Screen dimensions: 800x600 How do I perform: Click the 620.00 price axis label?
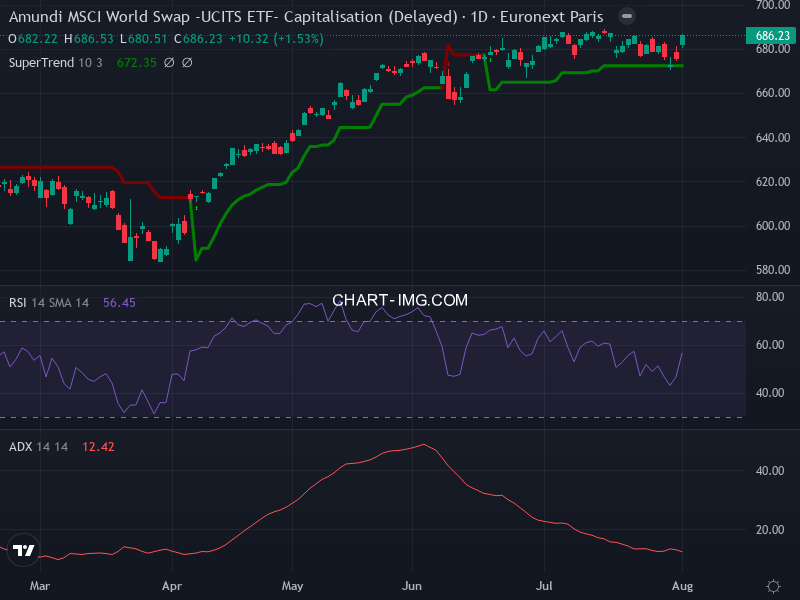coord(773,182)
